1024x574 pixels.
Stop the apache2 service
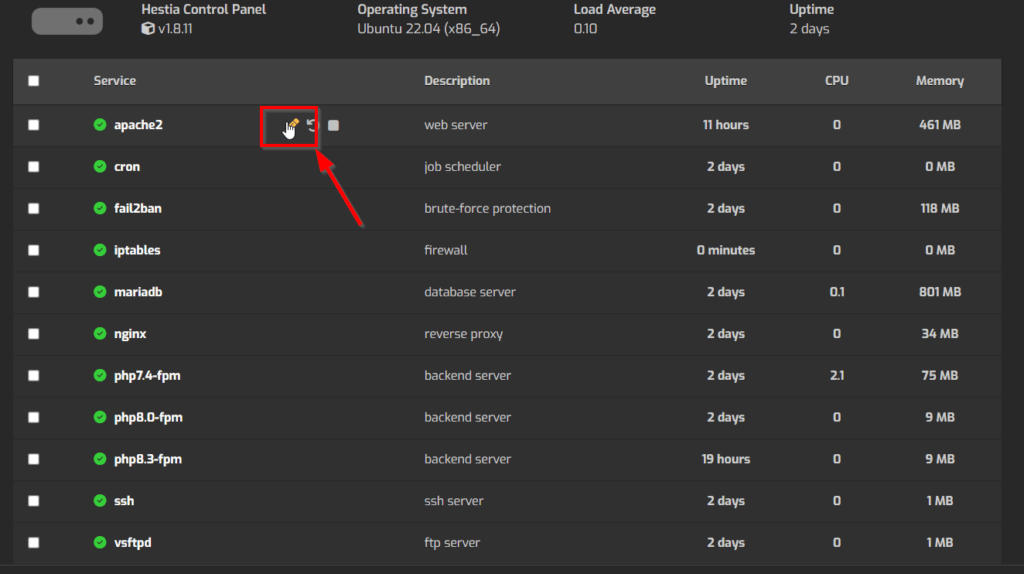[333, 125]
